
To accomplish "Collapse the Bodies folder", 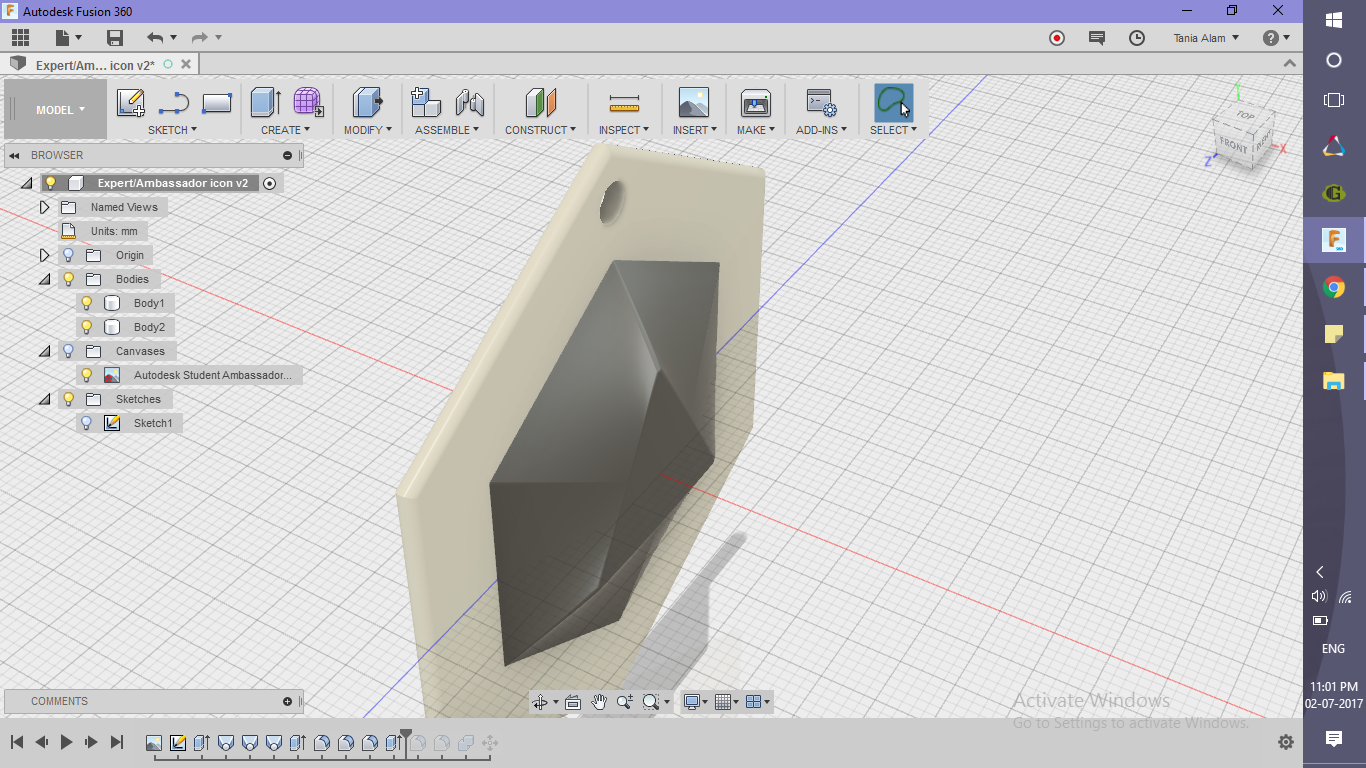I will click(44, 279).
